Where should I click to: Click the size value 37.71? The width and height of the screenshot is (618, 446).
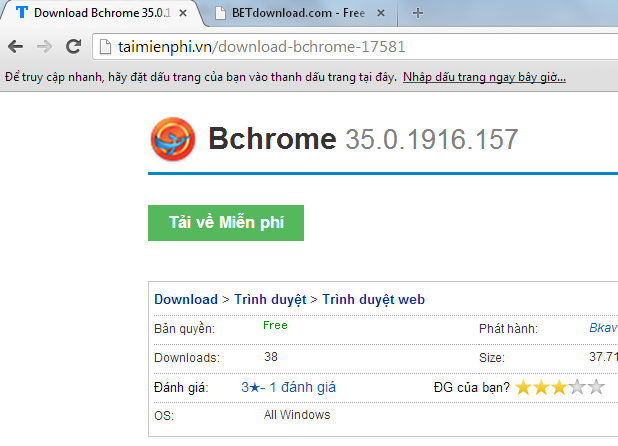coord(603,357)
